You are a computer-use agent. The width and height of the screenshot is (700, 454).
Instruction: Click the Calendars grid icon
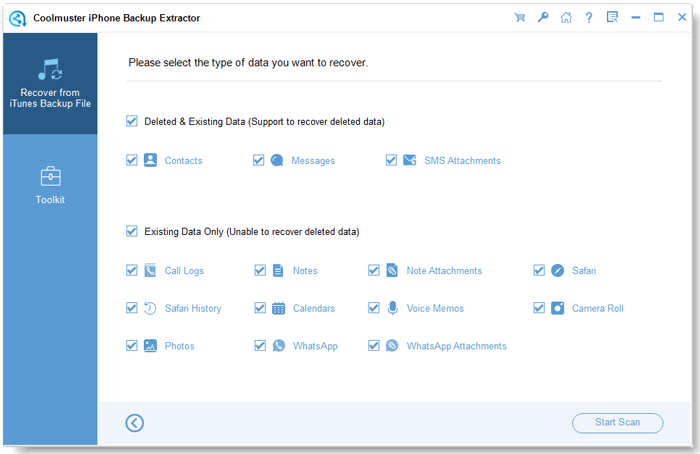[x=279, y=308]
